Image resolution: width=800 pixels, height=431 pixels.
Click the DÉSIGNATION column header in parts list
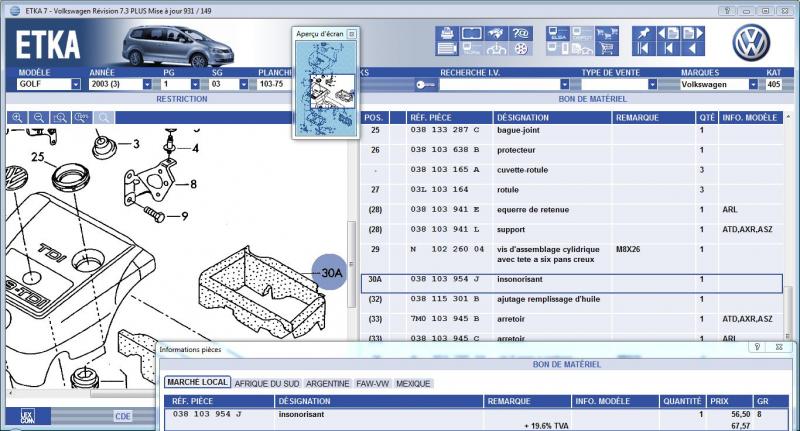(x=552, y=118)
